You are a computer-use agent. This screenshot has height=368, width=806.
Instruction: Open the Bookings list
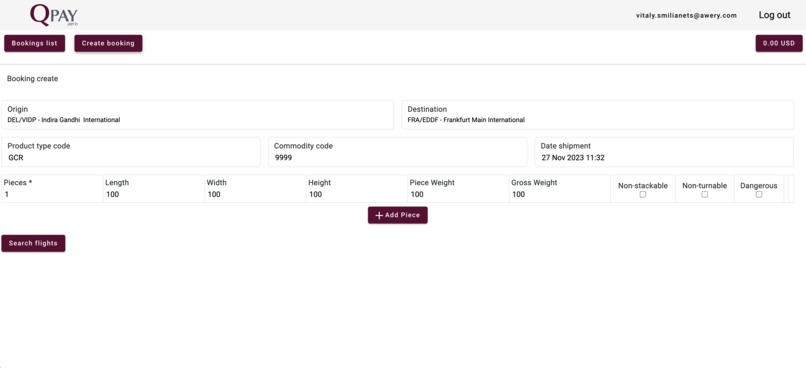34,44
